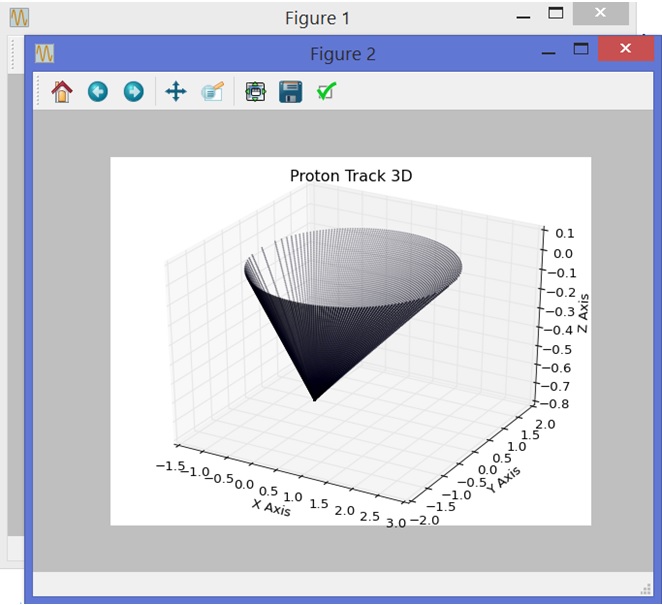Go forward to the next view
Viewport: 662px width, 605px height.
[133, 92]
